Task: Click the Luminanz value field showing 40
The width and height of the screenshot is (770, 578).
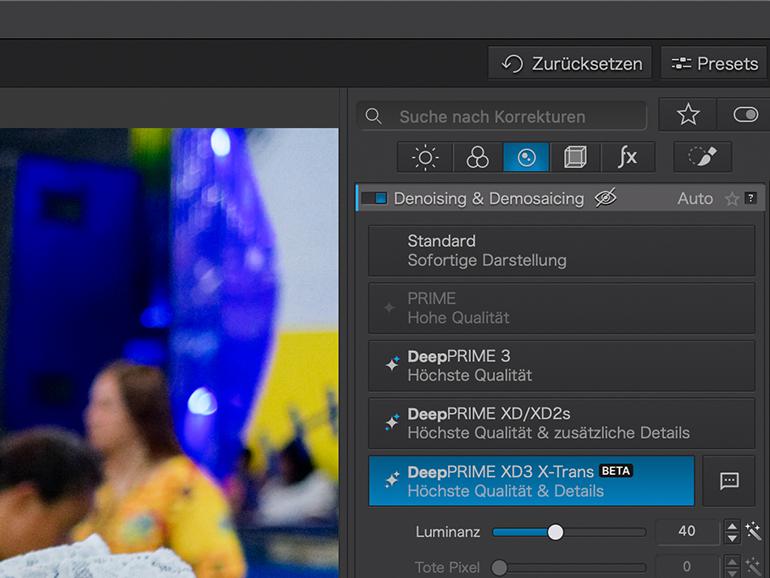Action: pos(687,531)
